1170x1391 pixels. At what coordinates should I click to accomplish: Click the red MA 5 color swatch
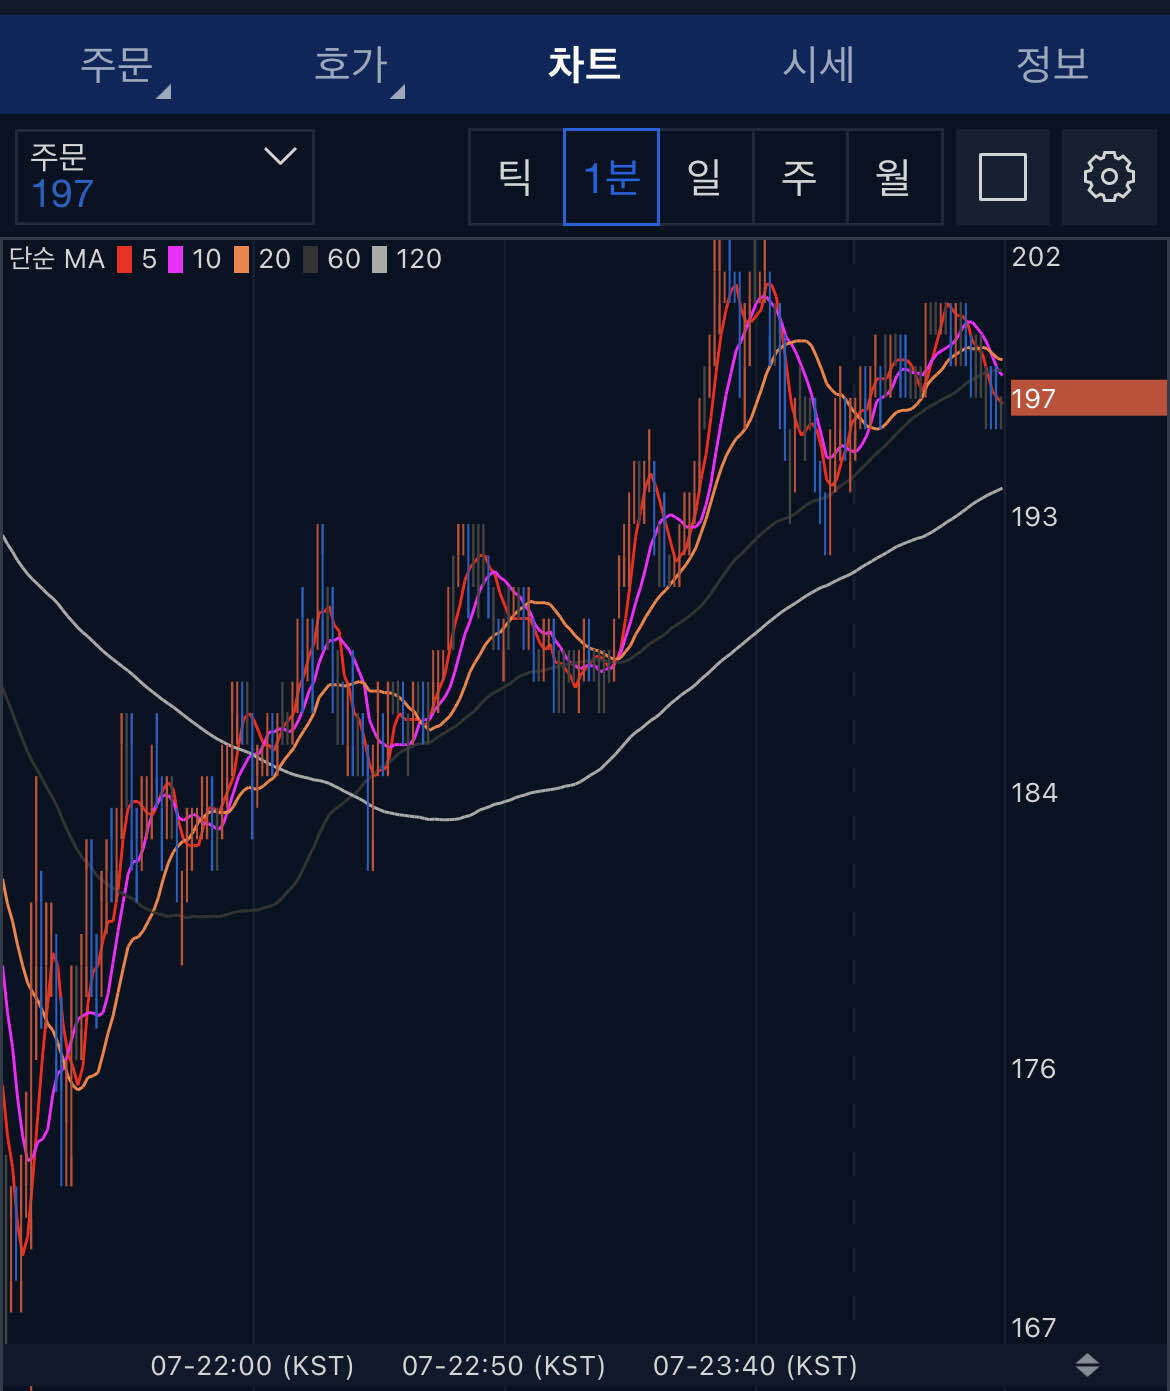pos(125,260)
